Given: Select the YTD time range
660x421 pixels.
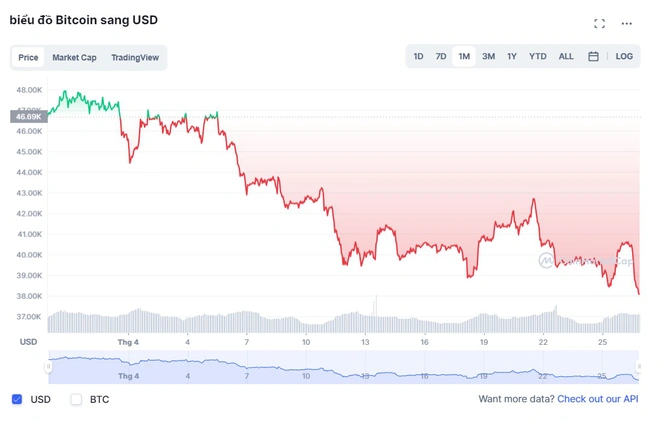Looking at the screenshot, I should pyautogui.click(x=538, y=57).
